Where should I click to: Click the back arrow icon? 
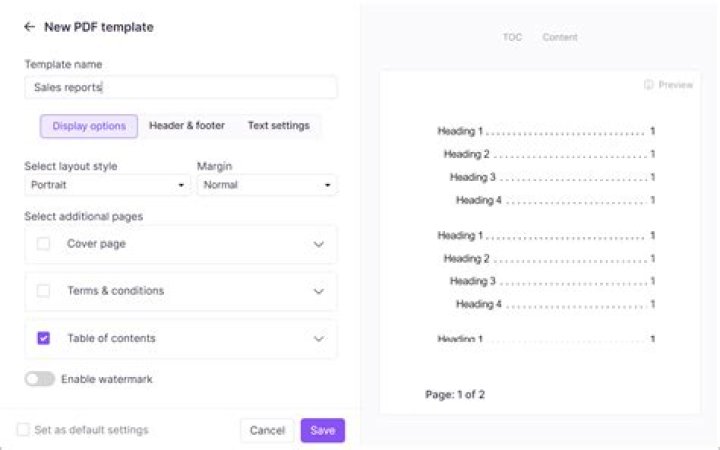click(29, 27)
